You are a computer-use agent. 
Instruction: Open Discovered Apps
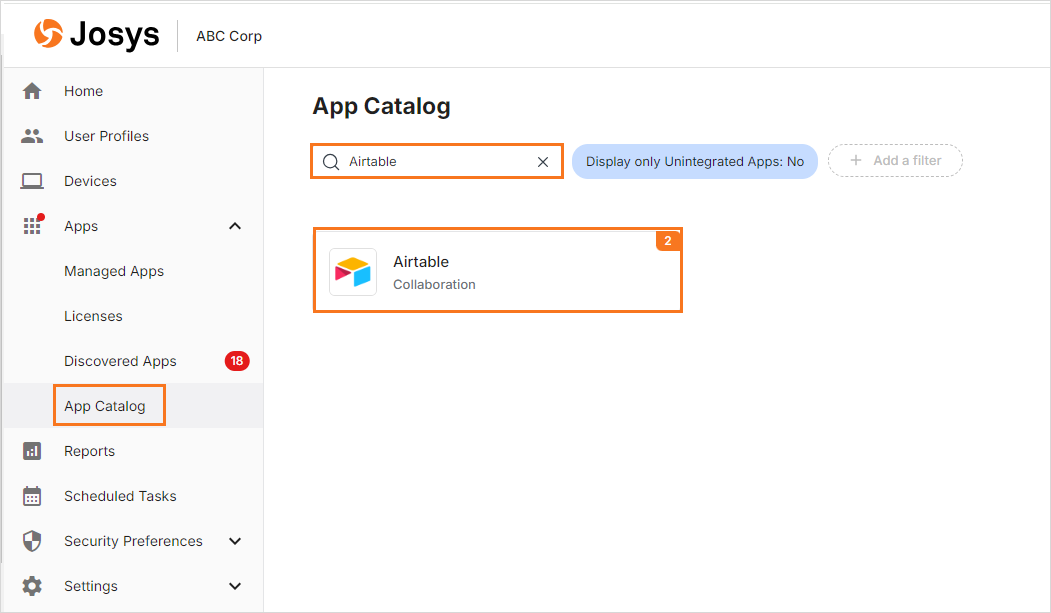click(120, 361)
